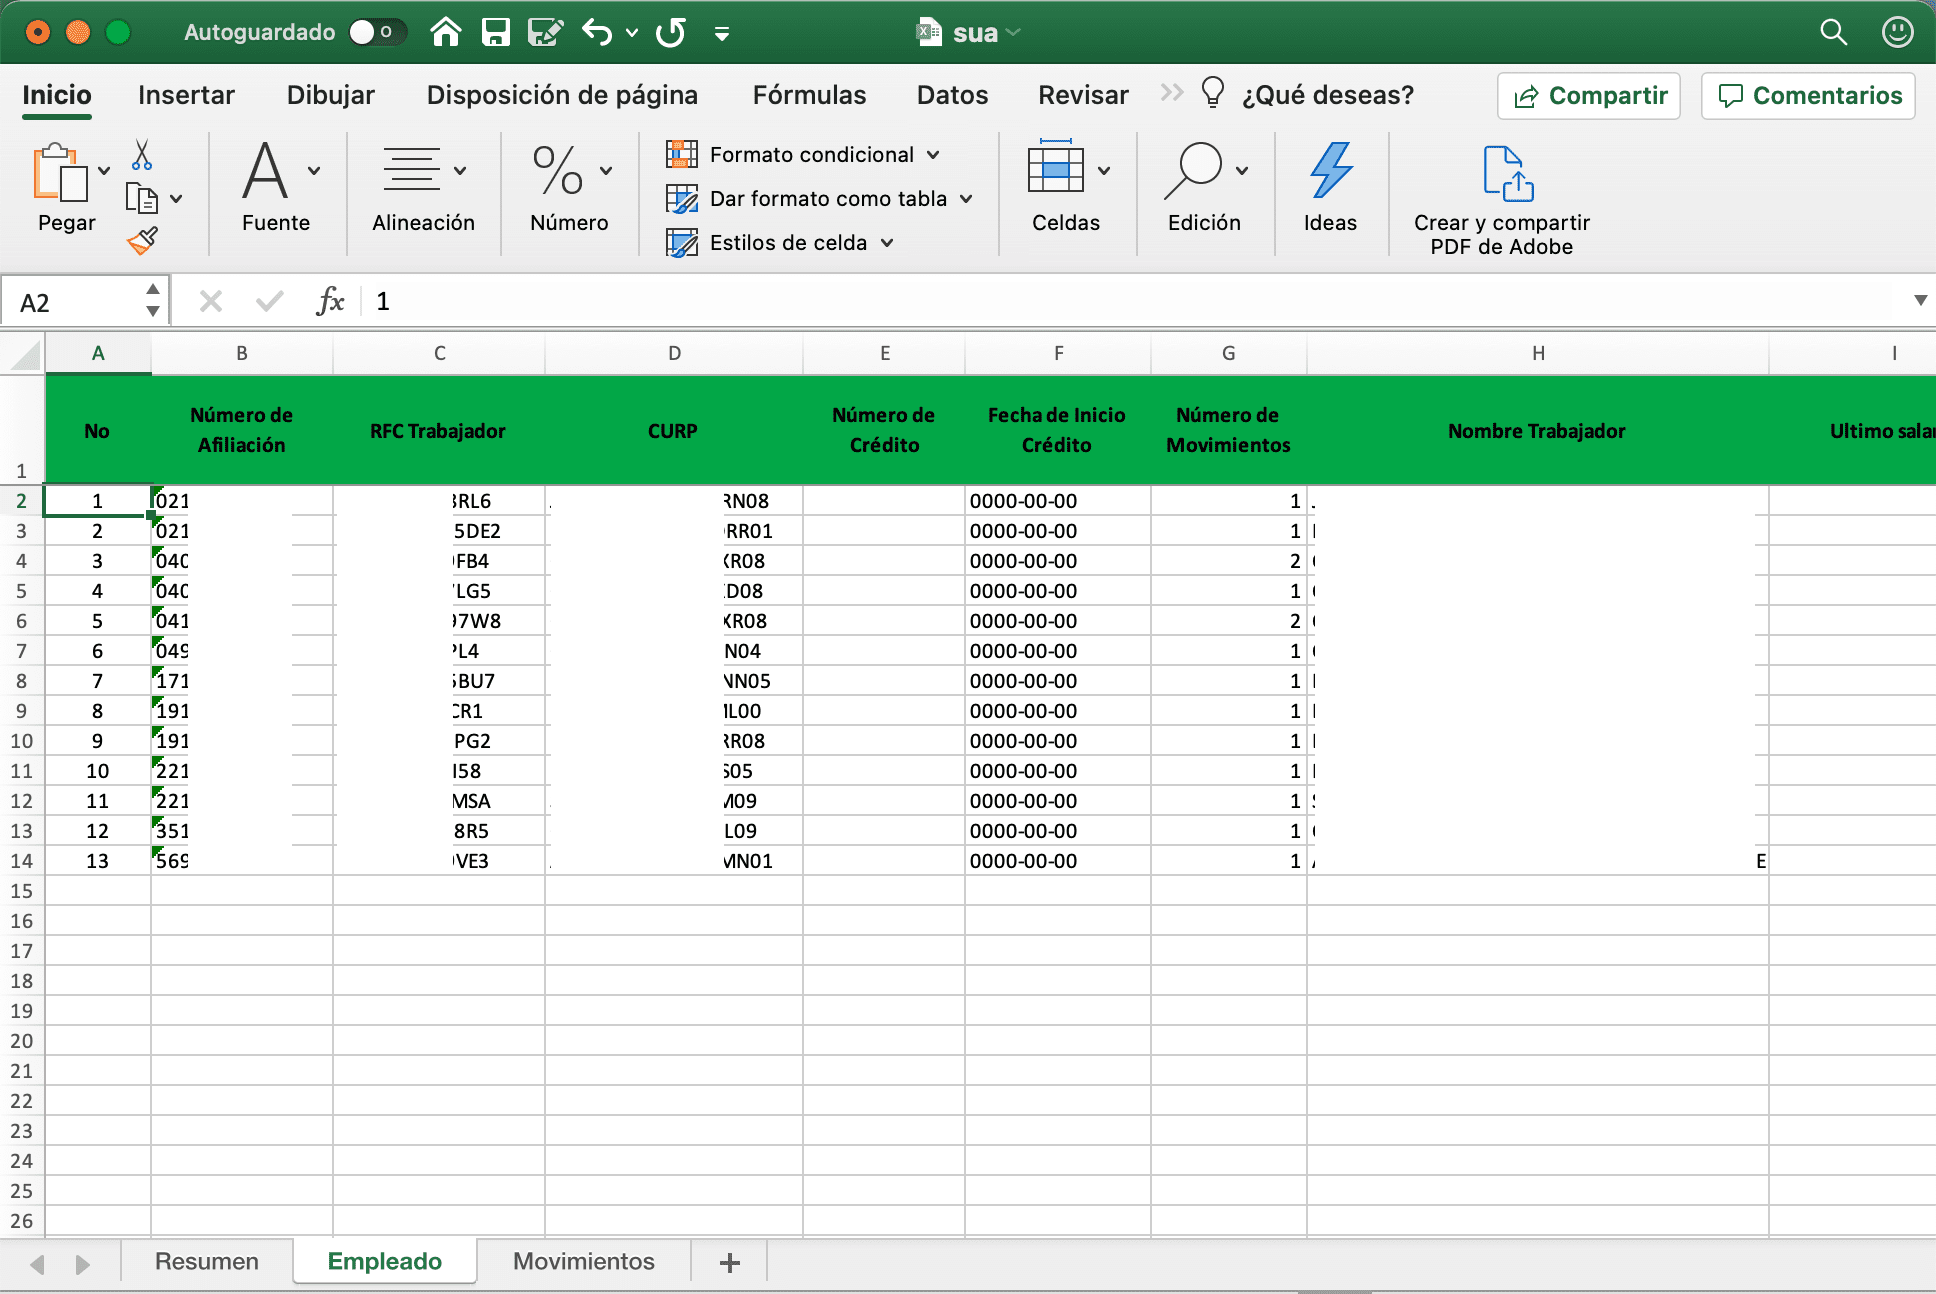This screenshot has width=1936, height=1294.
Task: Select the format painter brush icon
Action: tap(143, 240)
